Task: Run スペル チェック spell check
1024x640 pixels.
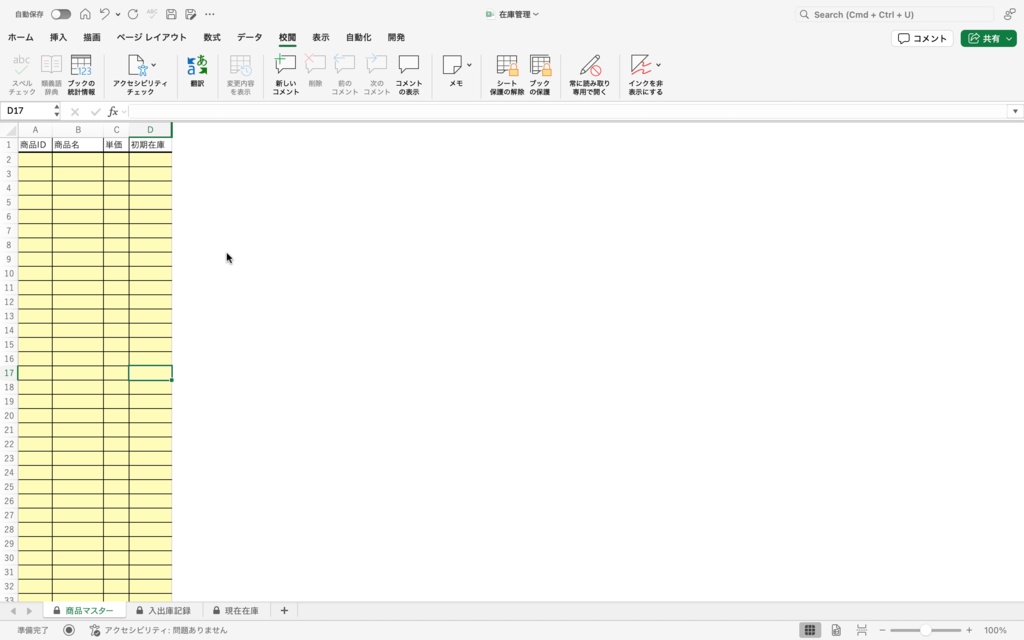Action: pyautogui.click(x=22, y=74)
